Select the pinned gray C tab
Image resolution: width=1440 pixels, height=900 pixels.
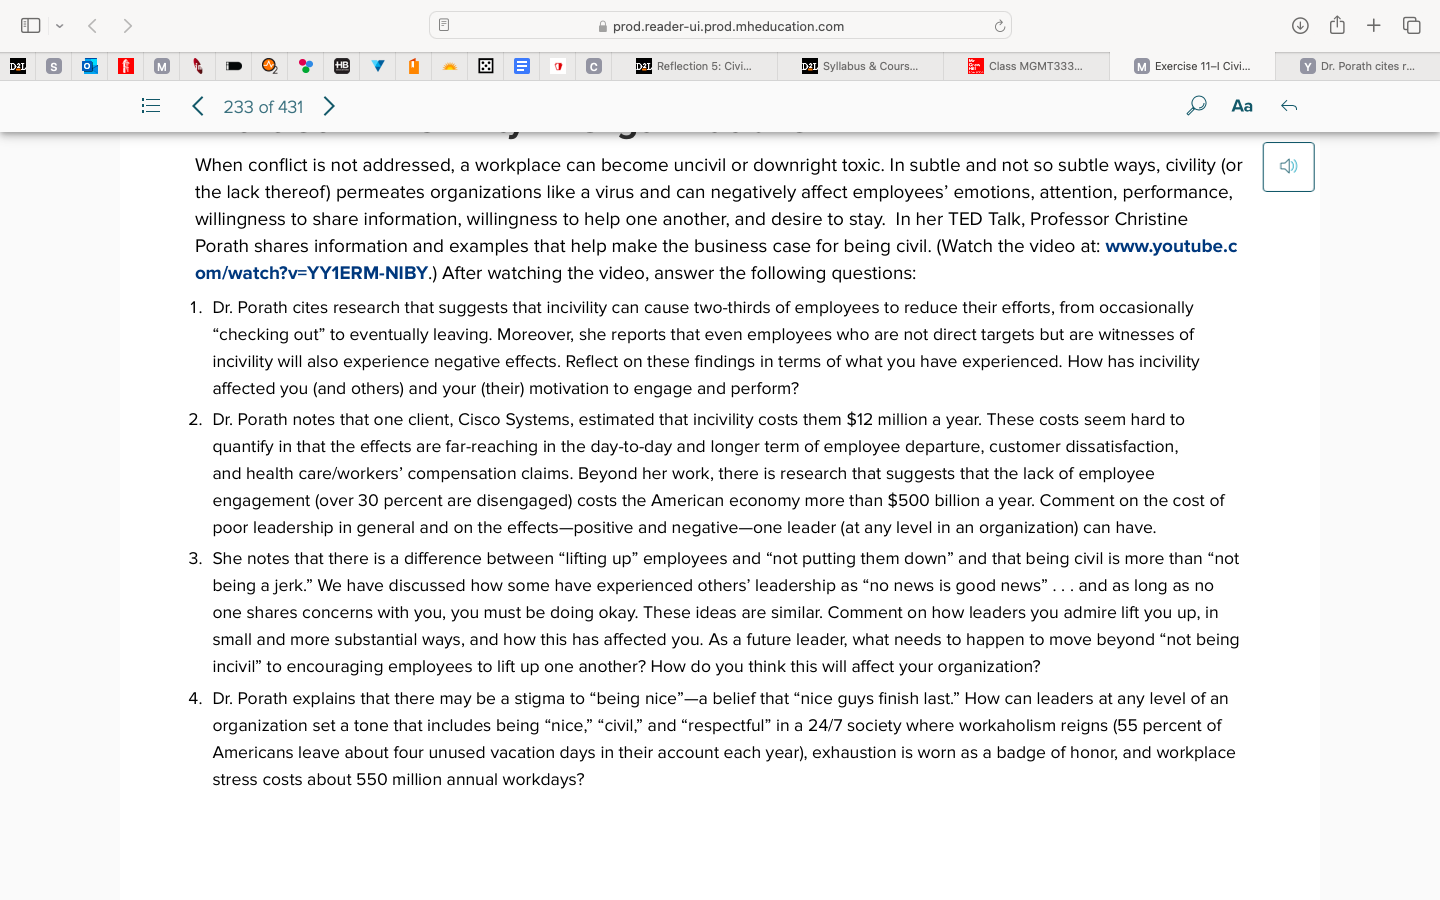coord(594,66)
